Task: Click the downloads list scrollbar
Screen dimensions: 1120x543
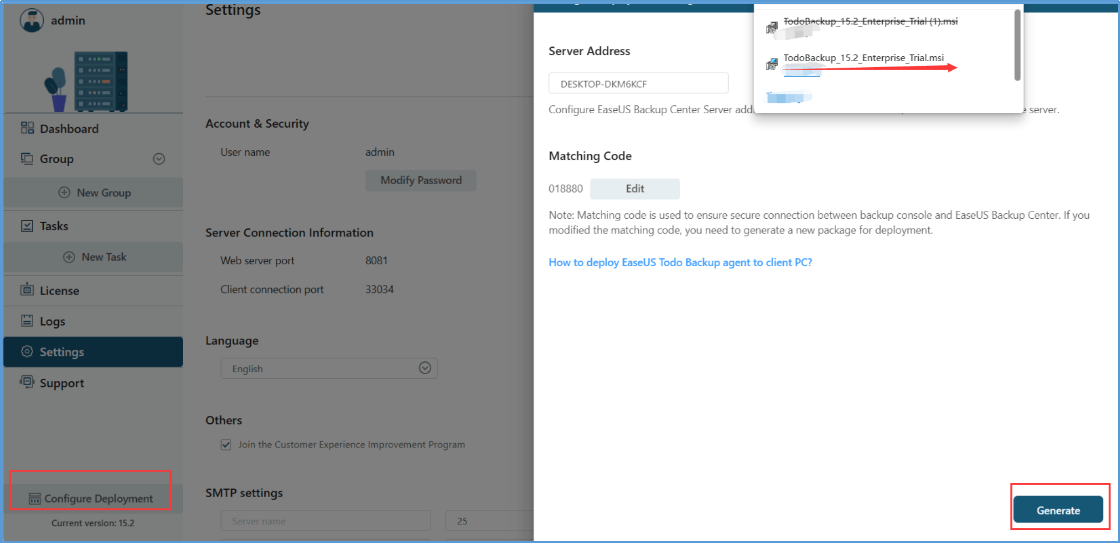Action: pyautogui.click(x=1017, y=45)
